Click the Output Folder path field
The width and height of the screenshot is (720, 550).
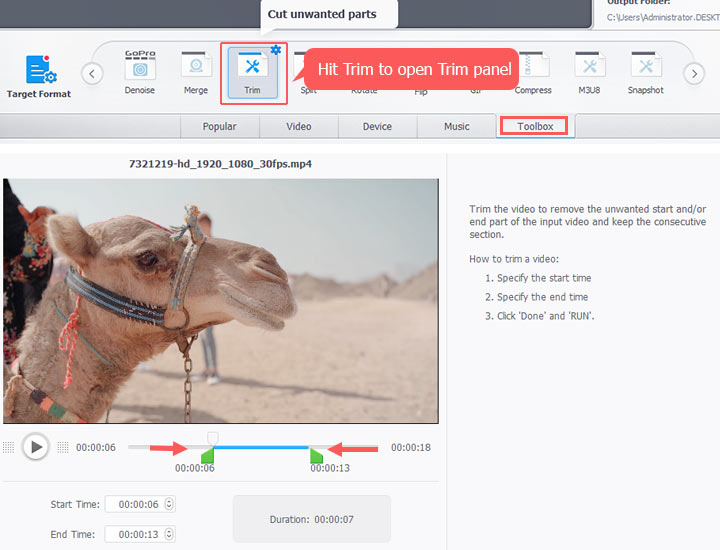662,17
